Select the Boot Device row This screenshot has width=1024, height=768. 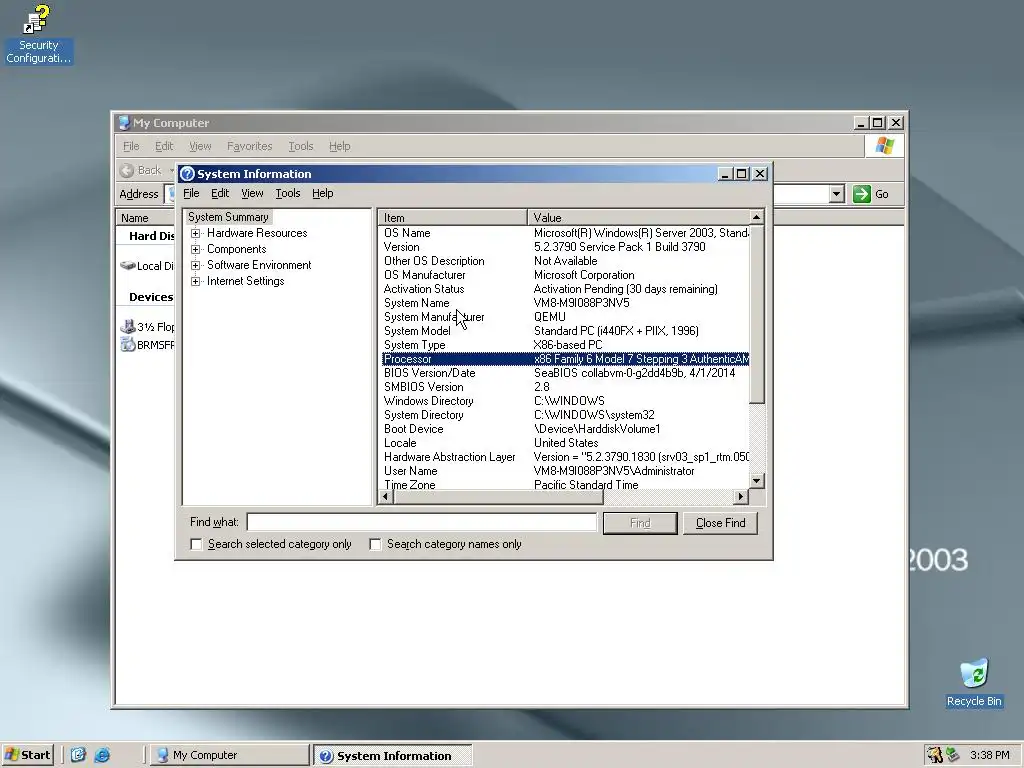click(x=565, y=429)
